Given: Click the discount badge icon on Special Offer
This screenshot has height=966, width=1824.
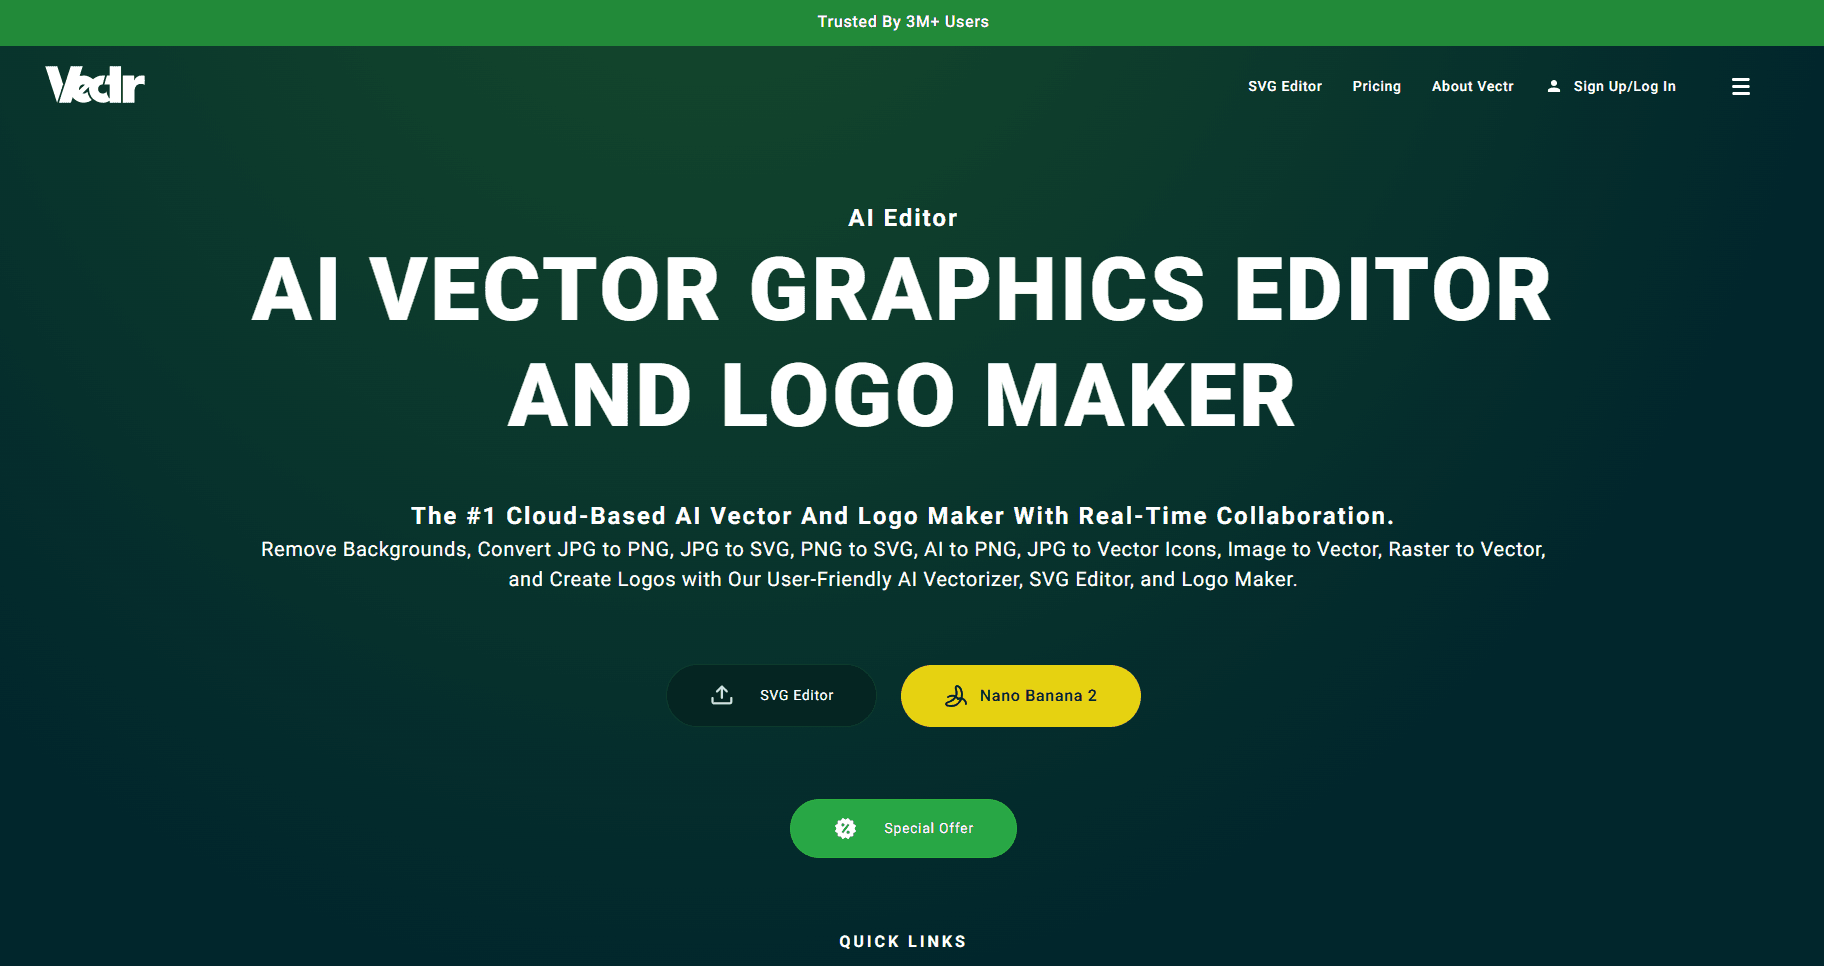Looking at the screenshot, I should coord(846,828).
